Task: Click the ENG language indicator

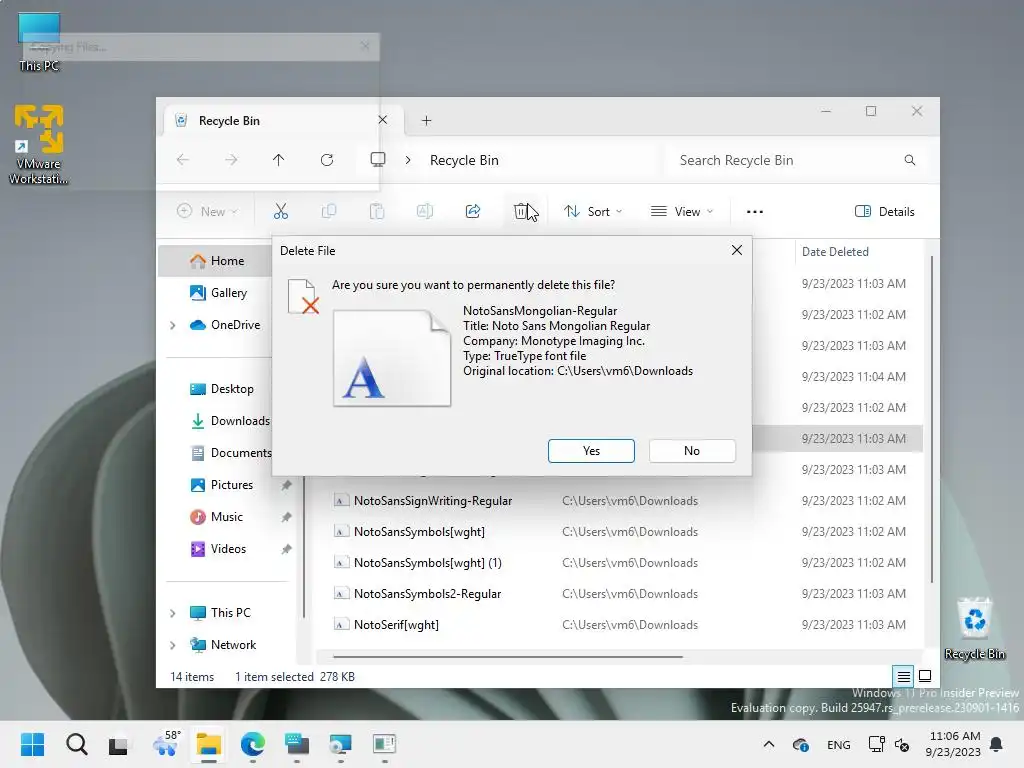Action: point(839,744)
